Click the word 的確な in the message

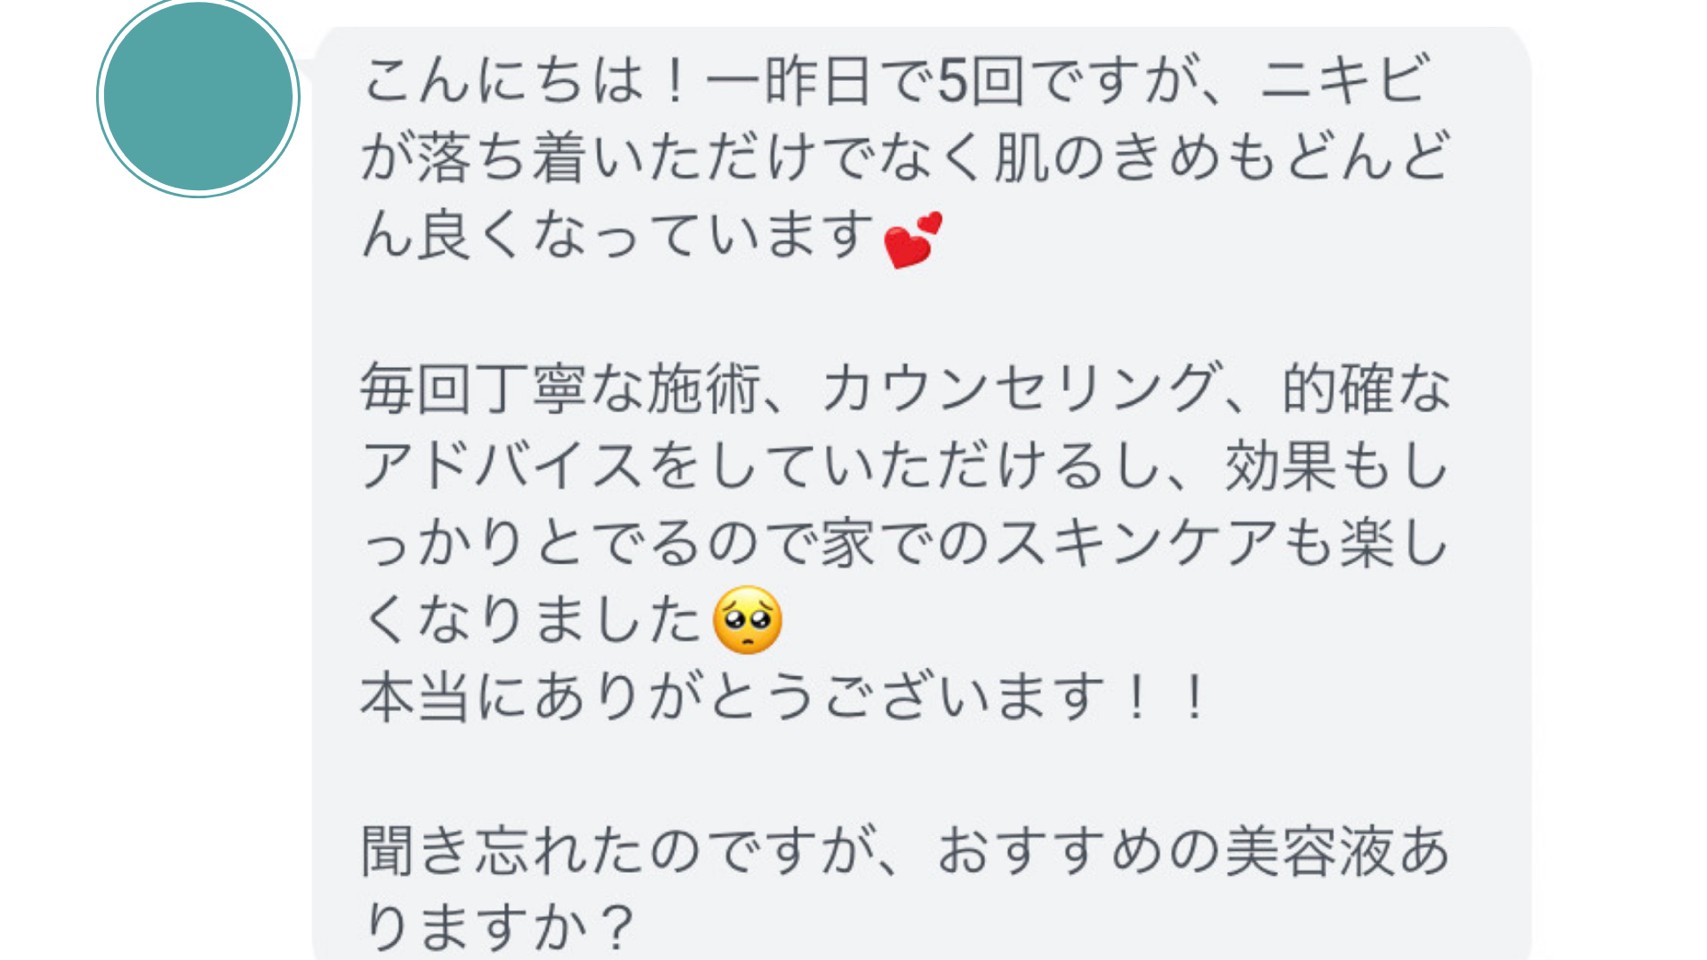coord(1366,388)
